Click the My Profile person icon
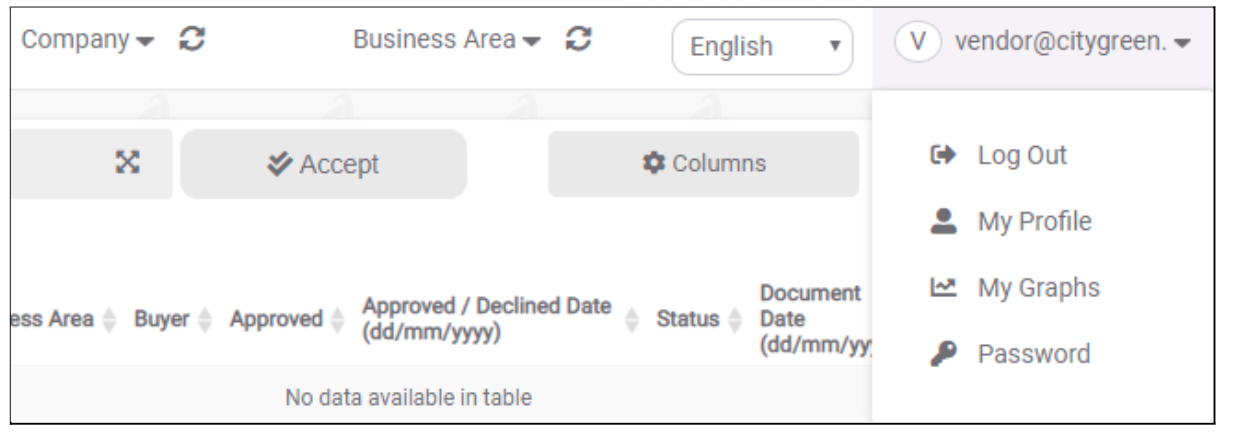The width and height of the screenshot is (1244, 433). [942, 222]
